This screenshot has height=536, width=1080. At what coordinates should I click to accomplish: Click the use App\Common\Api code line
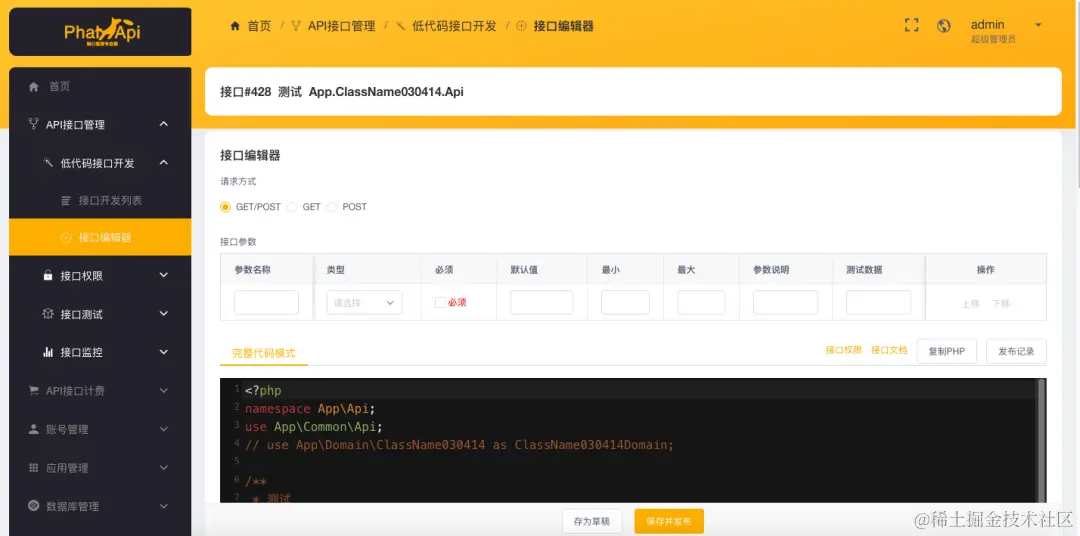click(x=313, y=426)
